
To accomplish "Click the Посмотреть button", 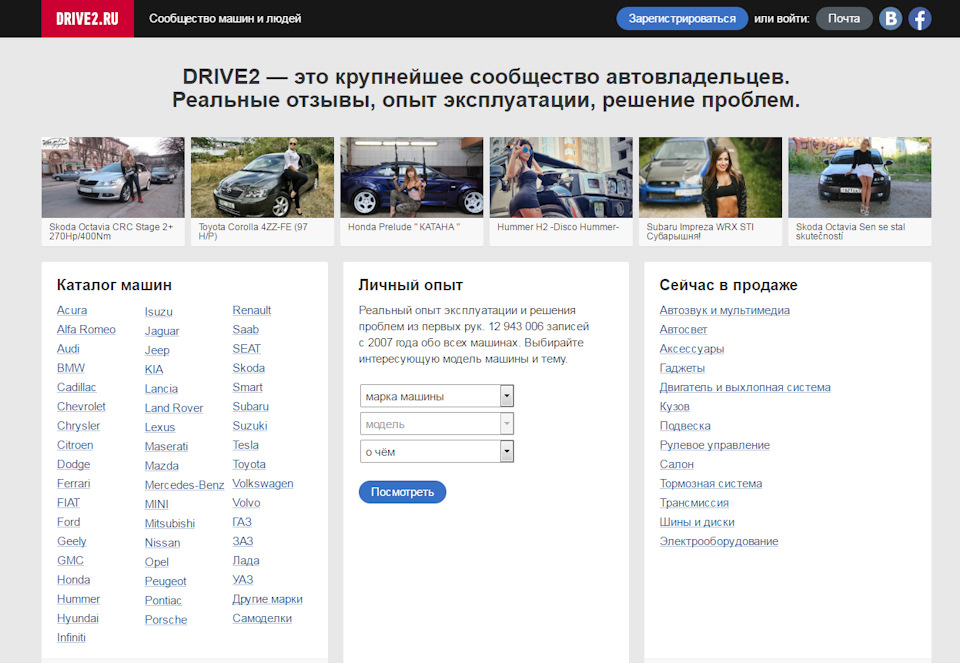I will (x=402, y=492).
